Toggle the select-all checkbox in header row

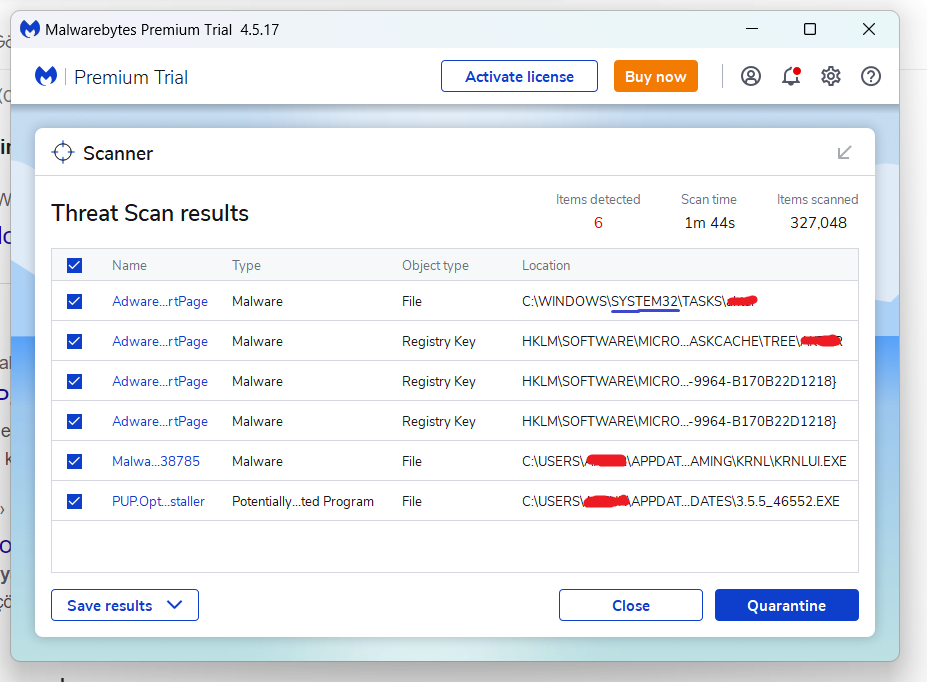pos(74,265)
